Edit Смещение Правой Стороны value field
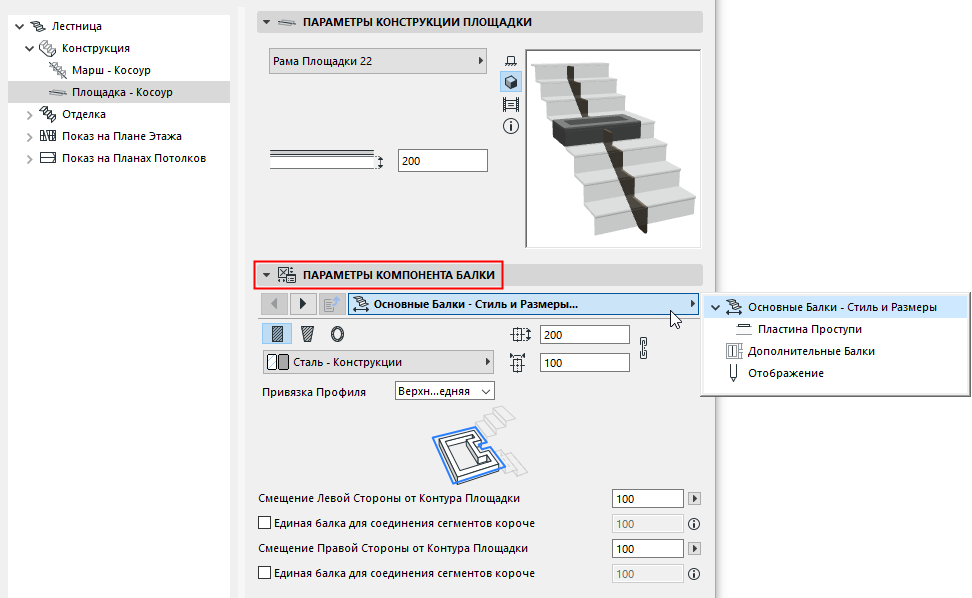Viewport: 972px width, 598px height. [648, 548]
